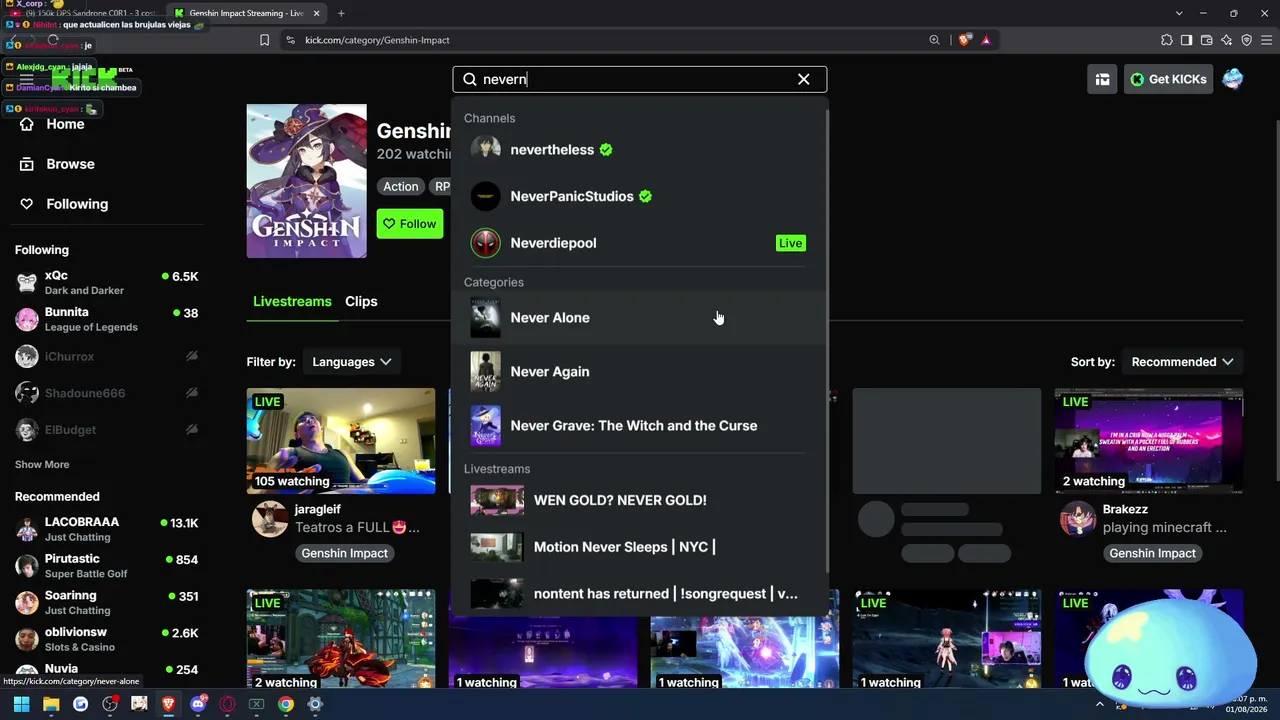Open the Brave Rewards triangle icon
Viewport: 1280px width, 720px height.
tap(986, 40)
